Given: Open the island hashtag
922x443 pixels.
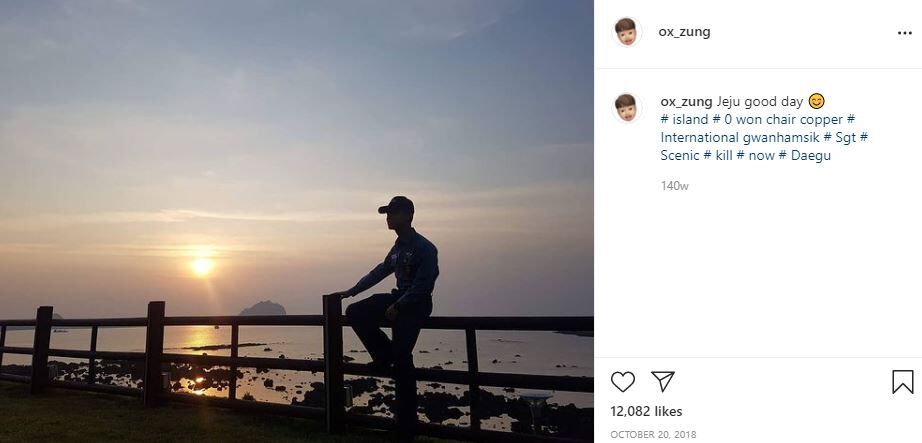Looking at the screenshot, I should click(x=684, y=120).
